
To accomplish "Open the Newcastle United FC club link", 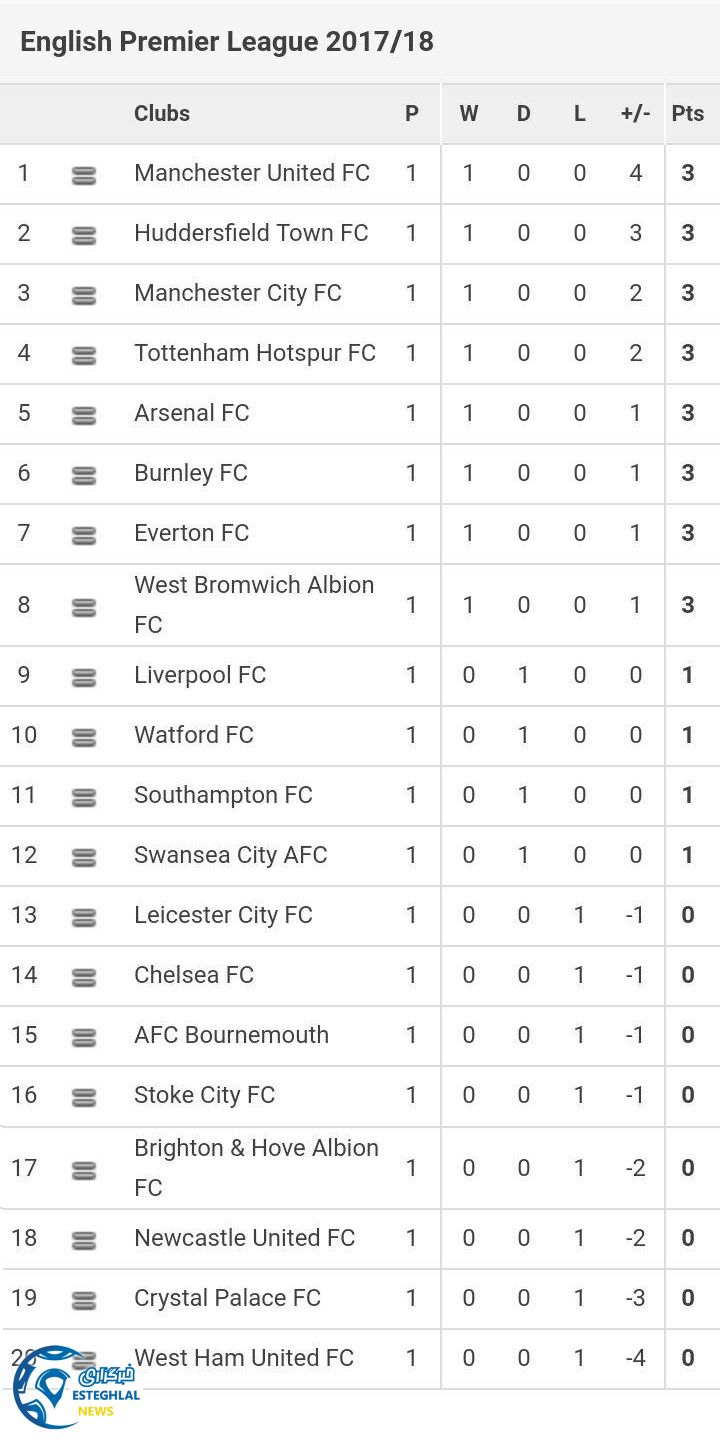I will pos(245,1238).
